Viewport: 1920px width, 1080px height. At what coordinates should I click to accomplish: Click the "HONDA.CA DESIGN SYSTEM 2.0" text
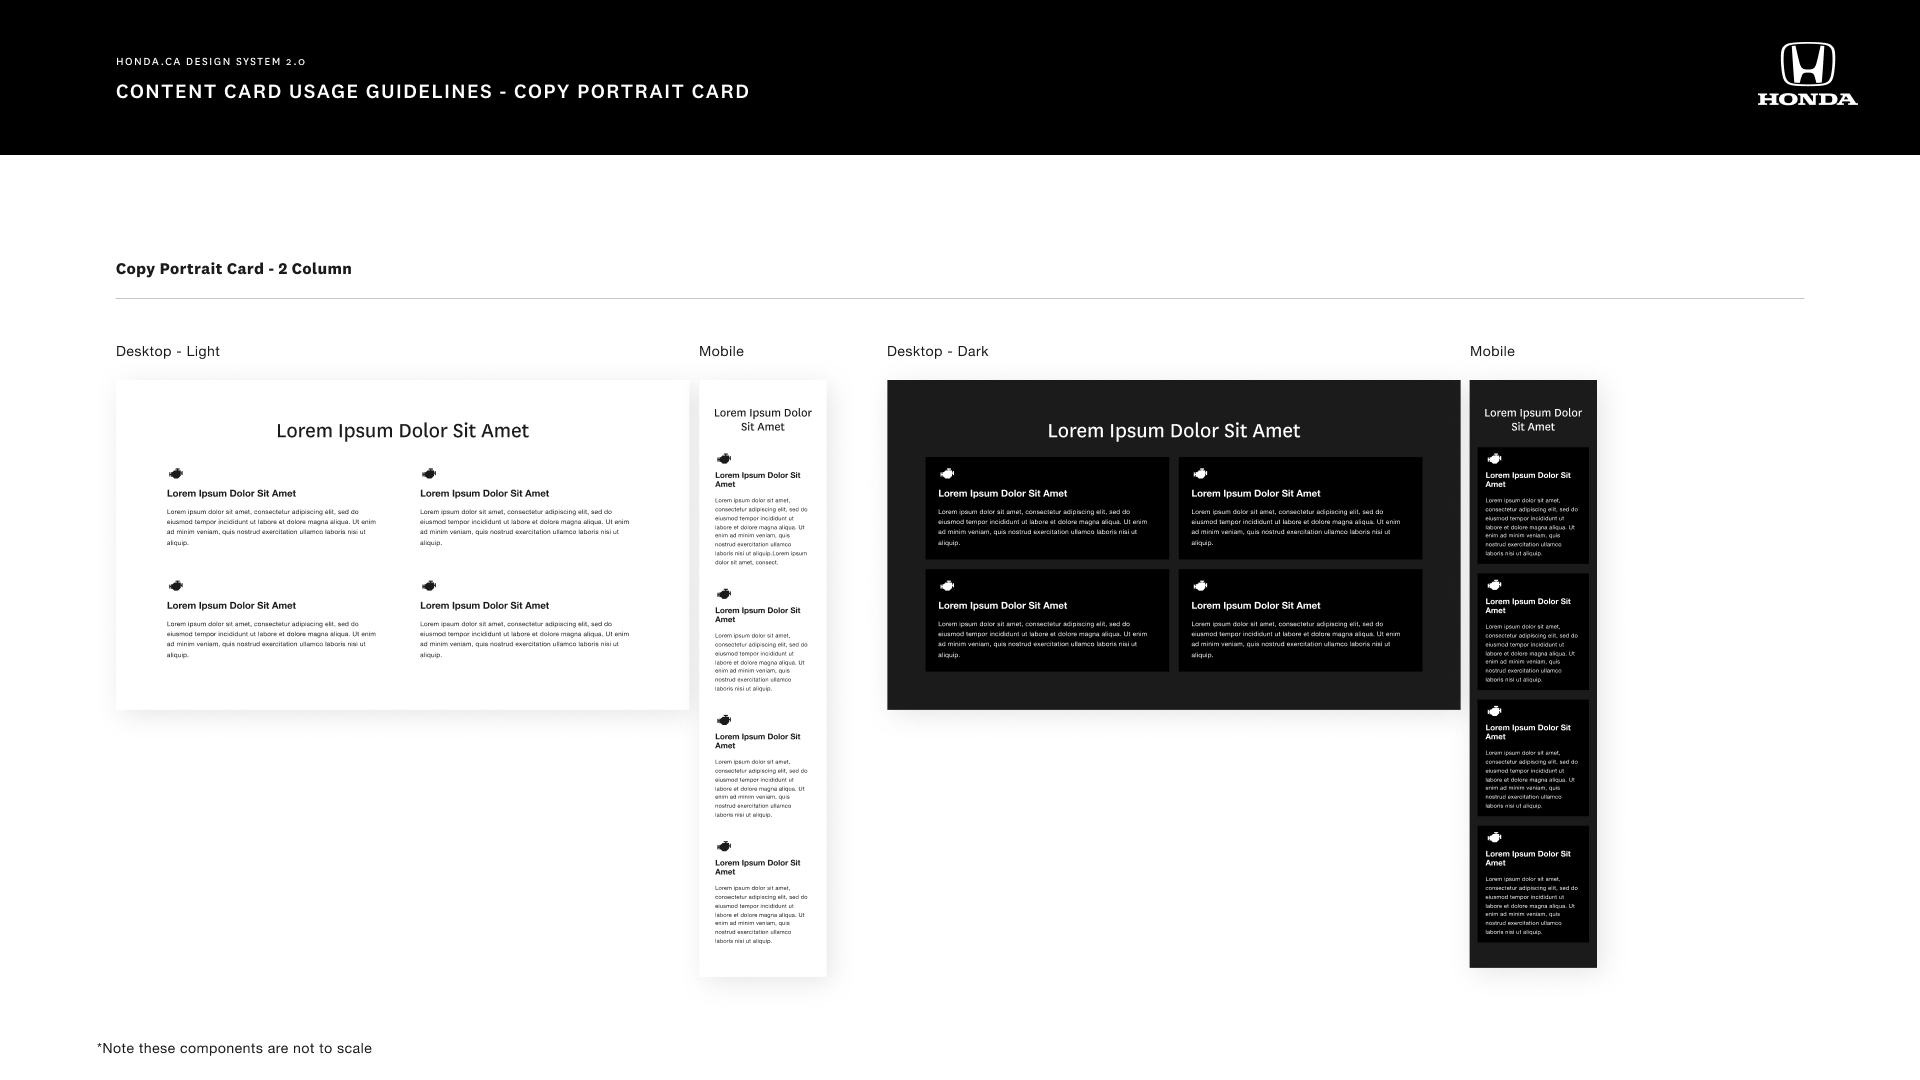[211, 62]
